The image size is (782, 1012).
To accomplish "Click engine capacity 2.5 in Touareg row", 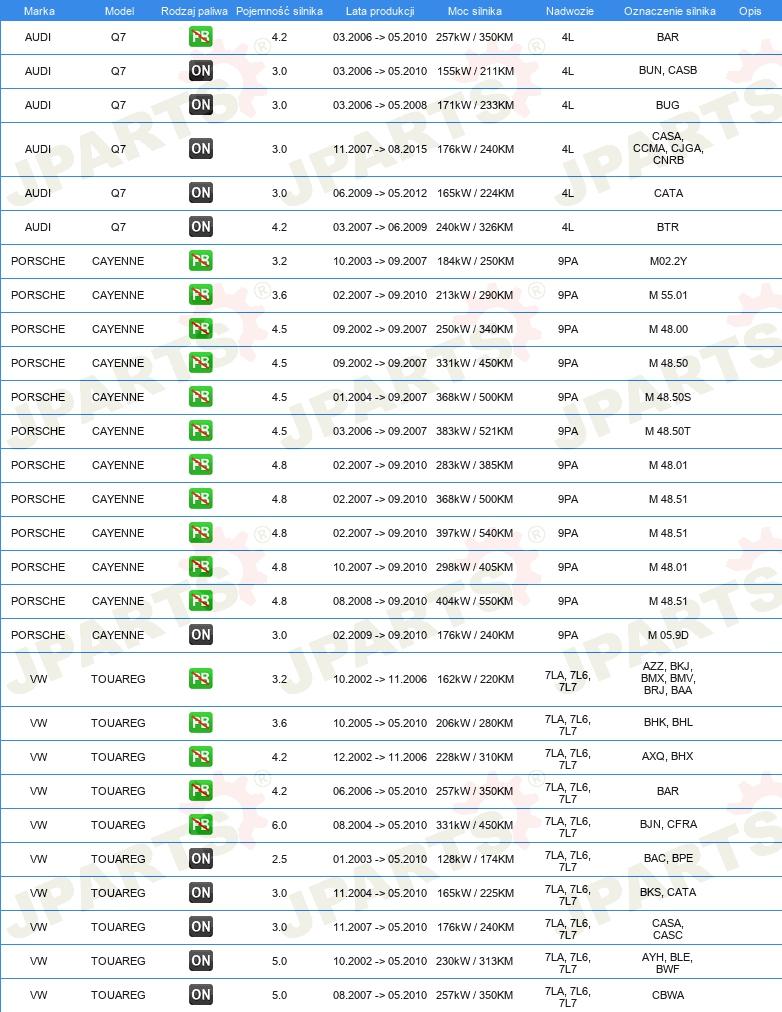I will [x=279, y=859].
